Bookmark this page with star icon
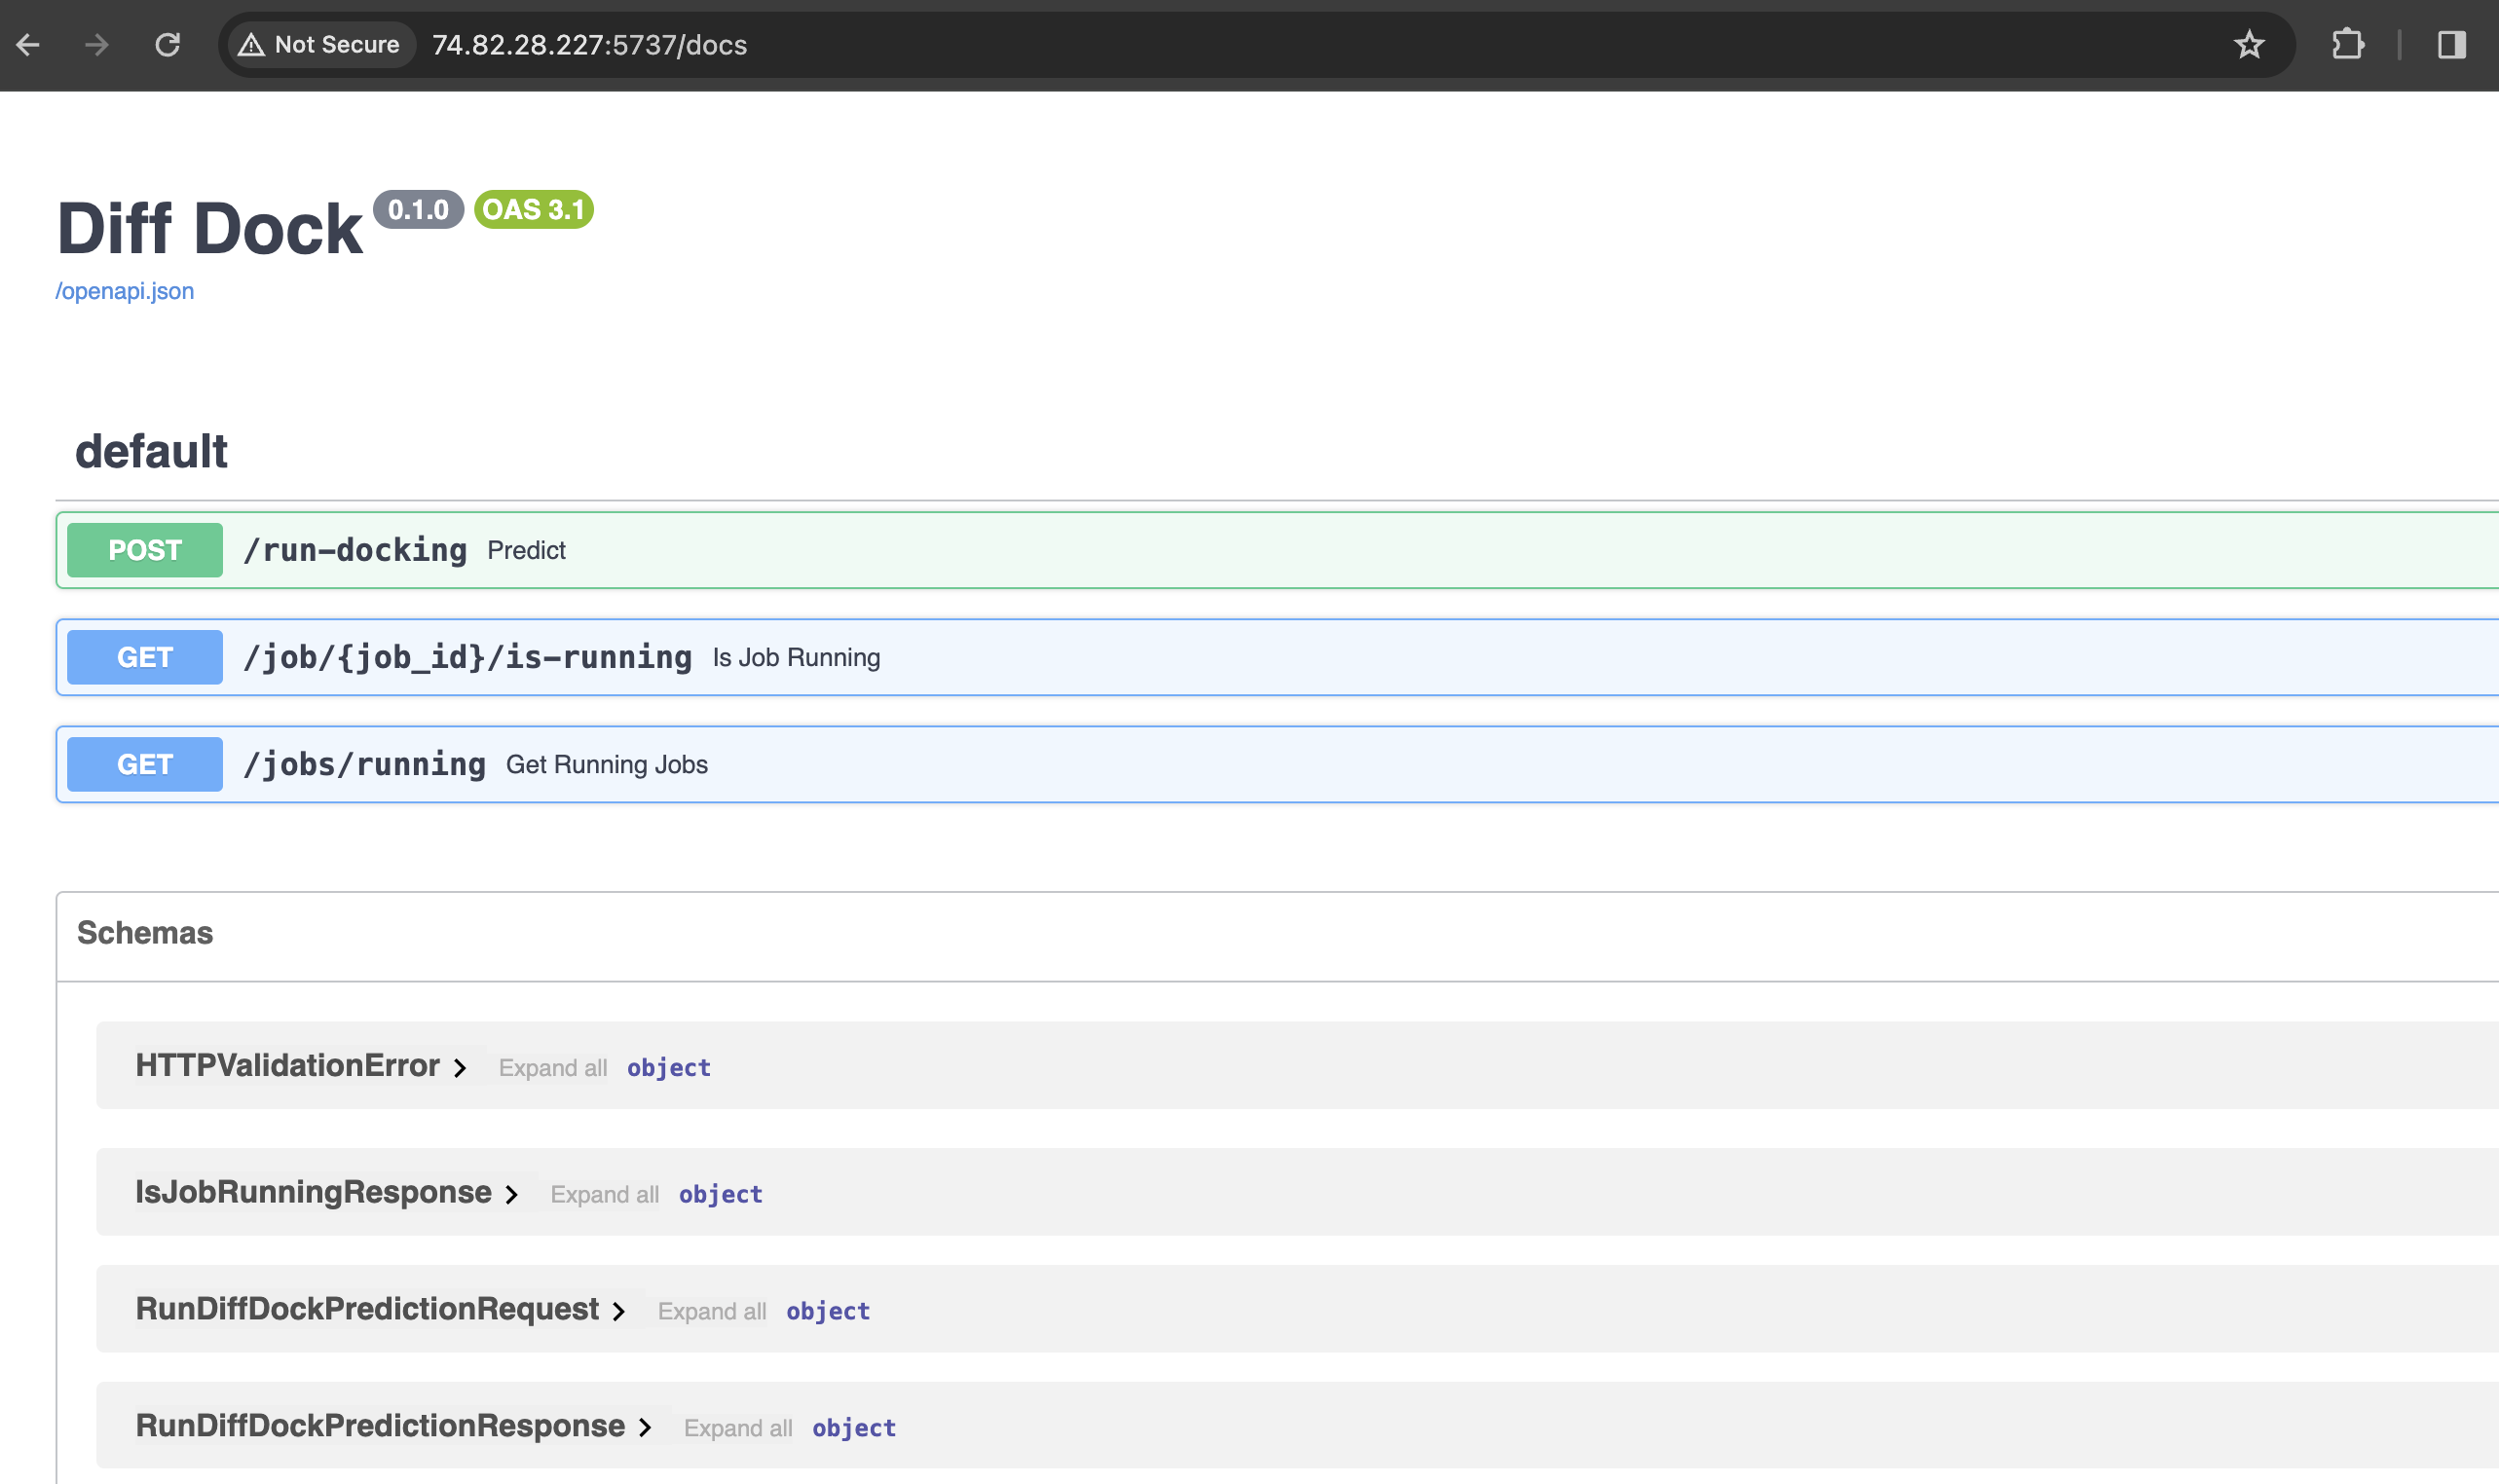The width and height of the screenshot is (2499, 1484). 2249,45
